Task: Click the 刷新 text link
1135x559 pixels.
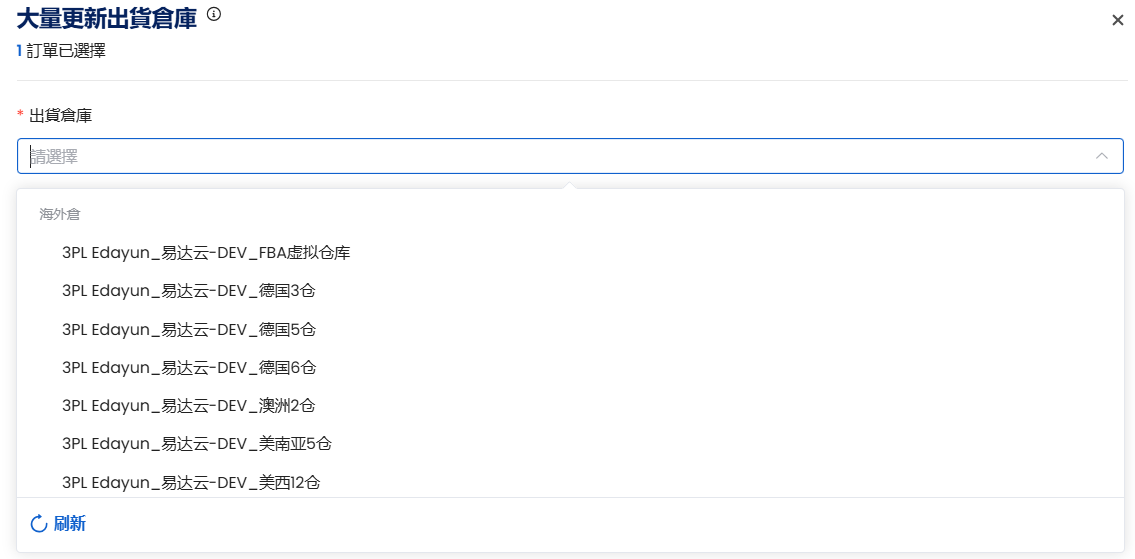Action: pos(70,524)
